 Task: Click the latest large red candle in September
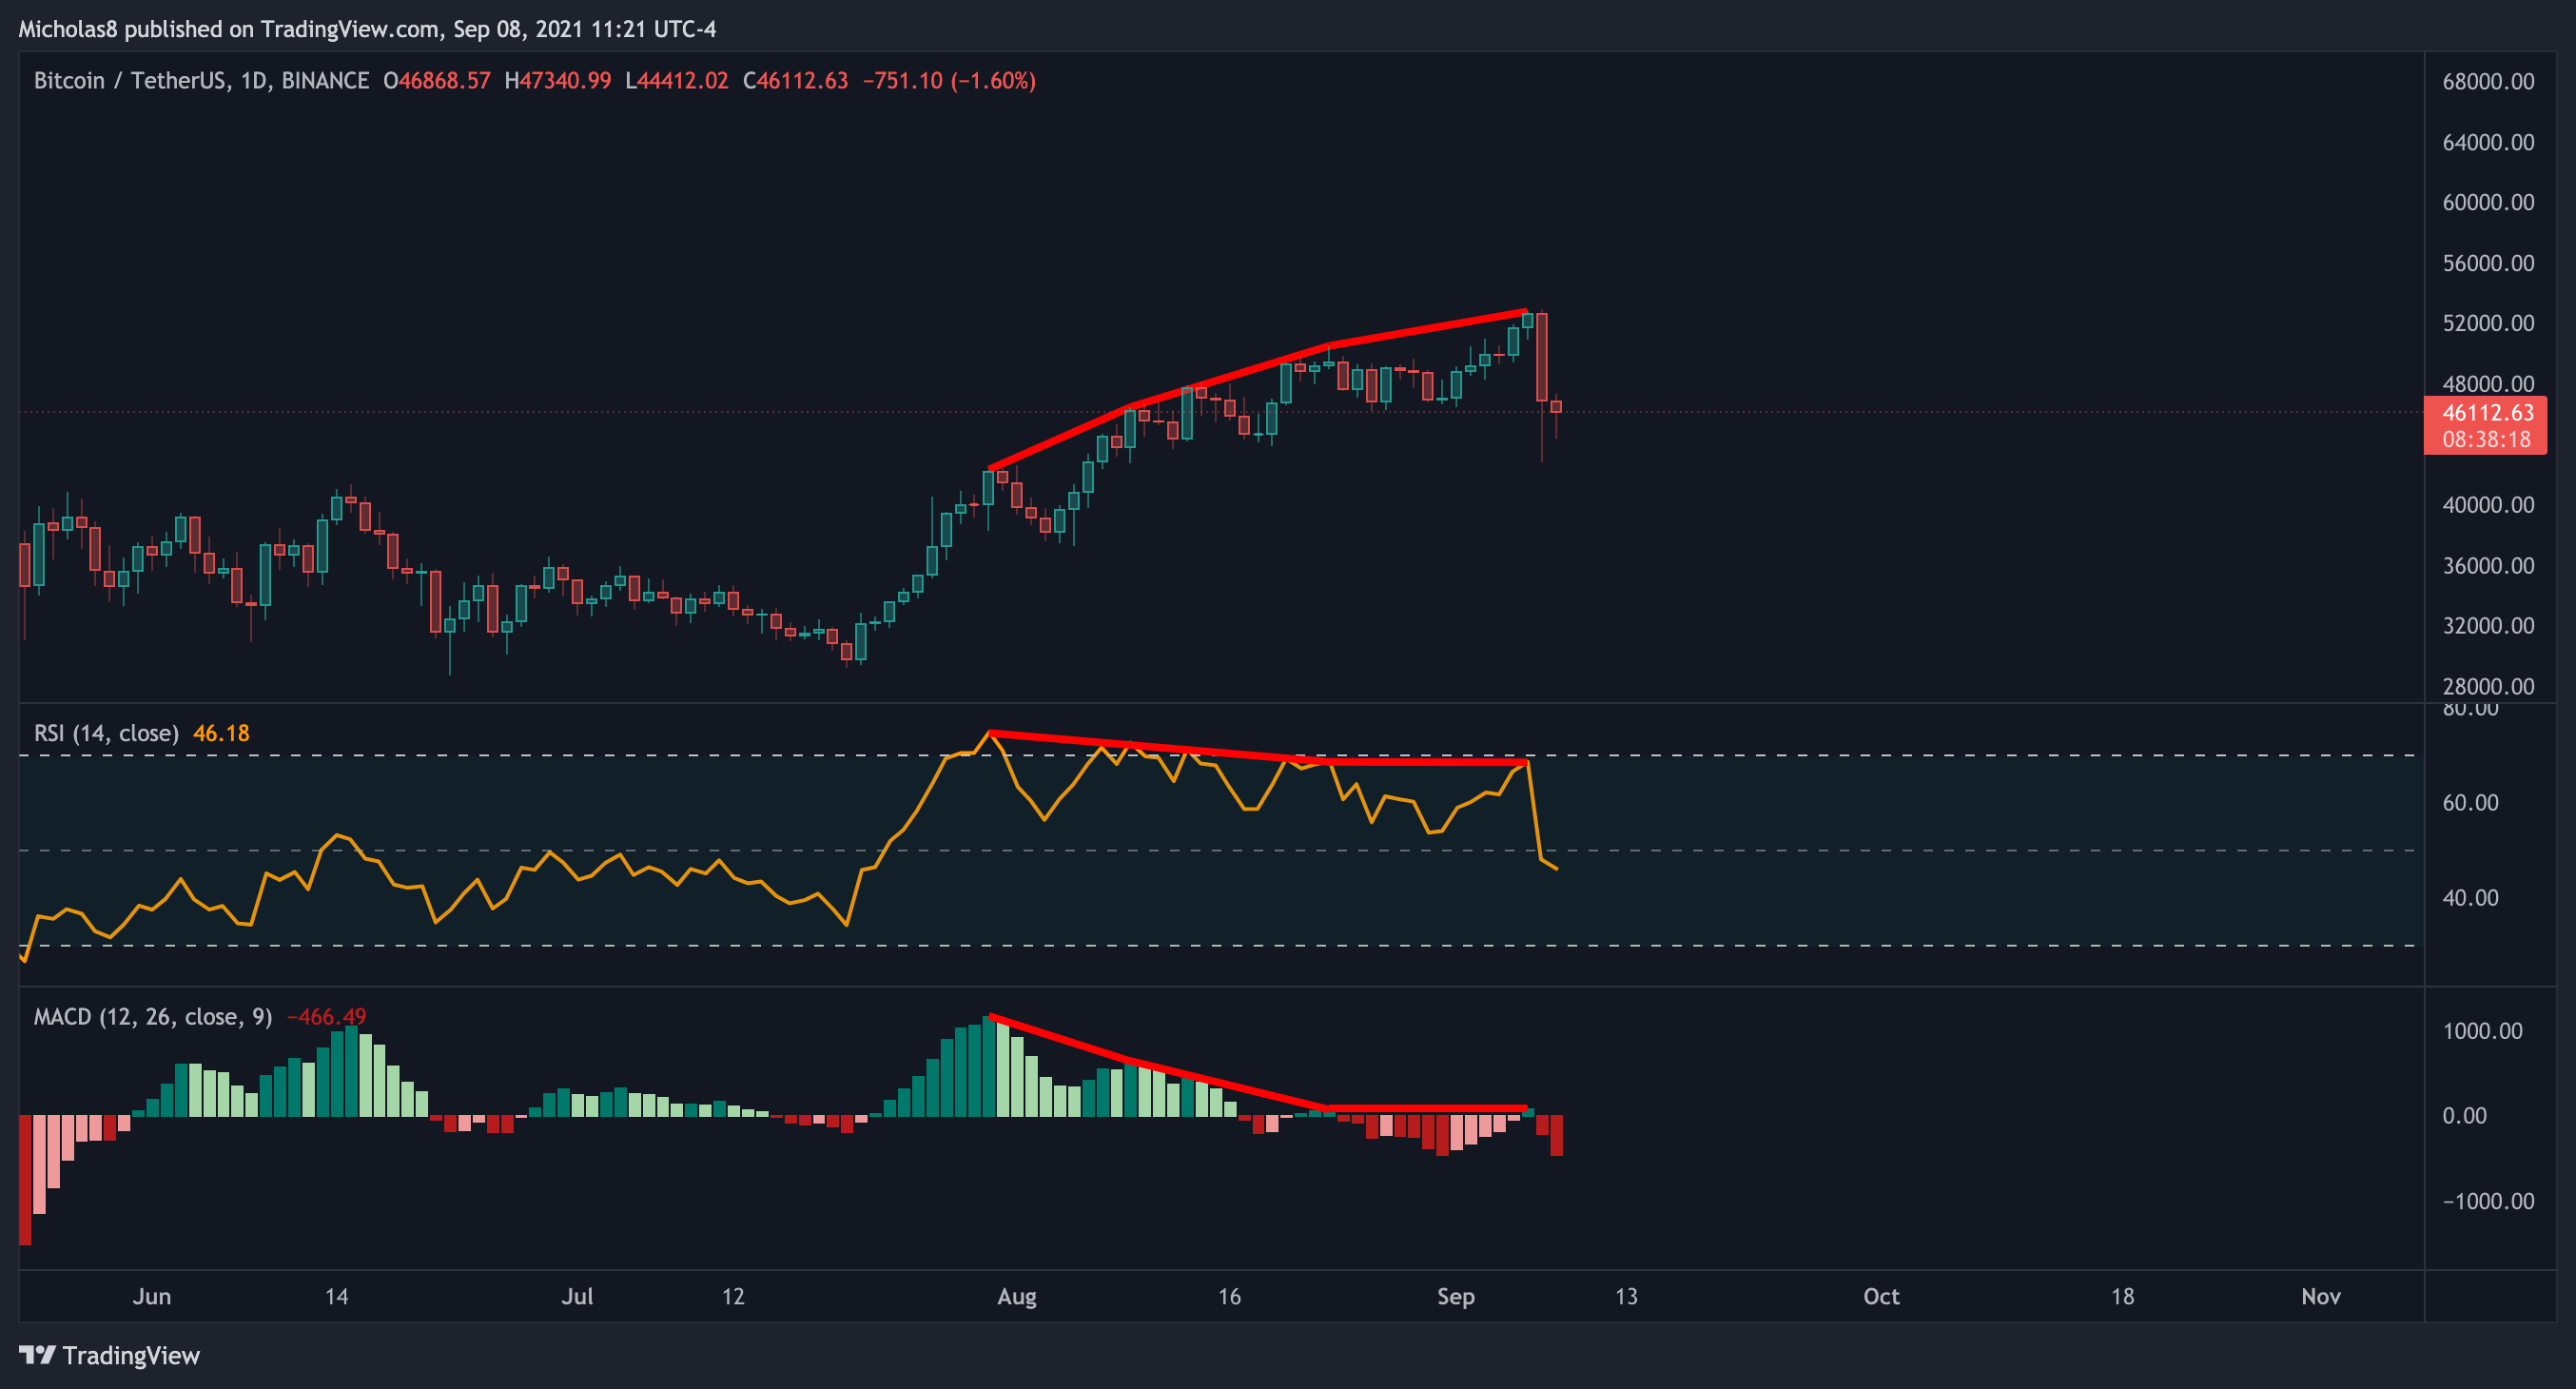pyautogui.click(x=1542, y=357)
